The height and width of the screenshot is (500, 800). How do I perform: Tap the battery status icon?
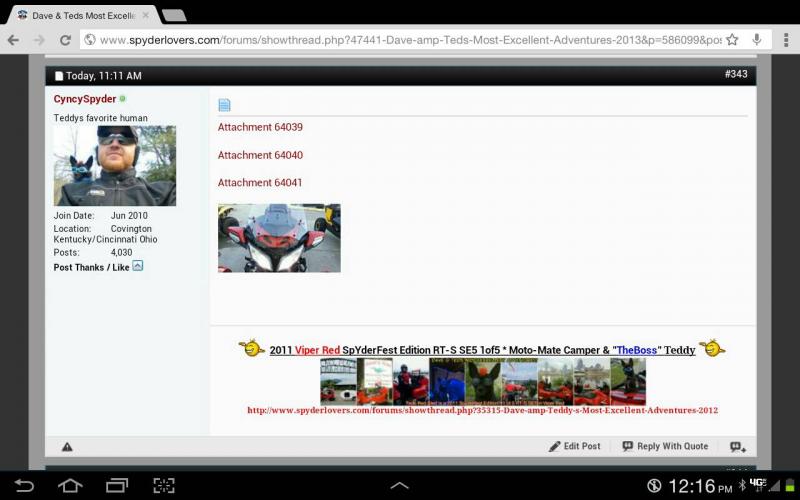tap(790, 485)
